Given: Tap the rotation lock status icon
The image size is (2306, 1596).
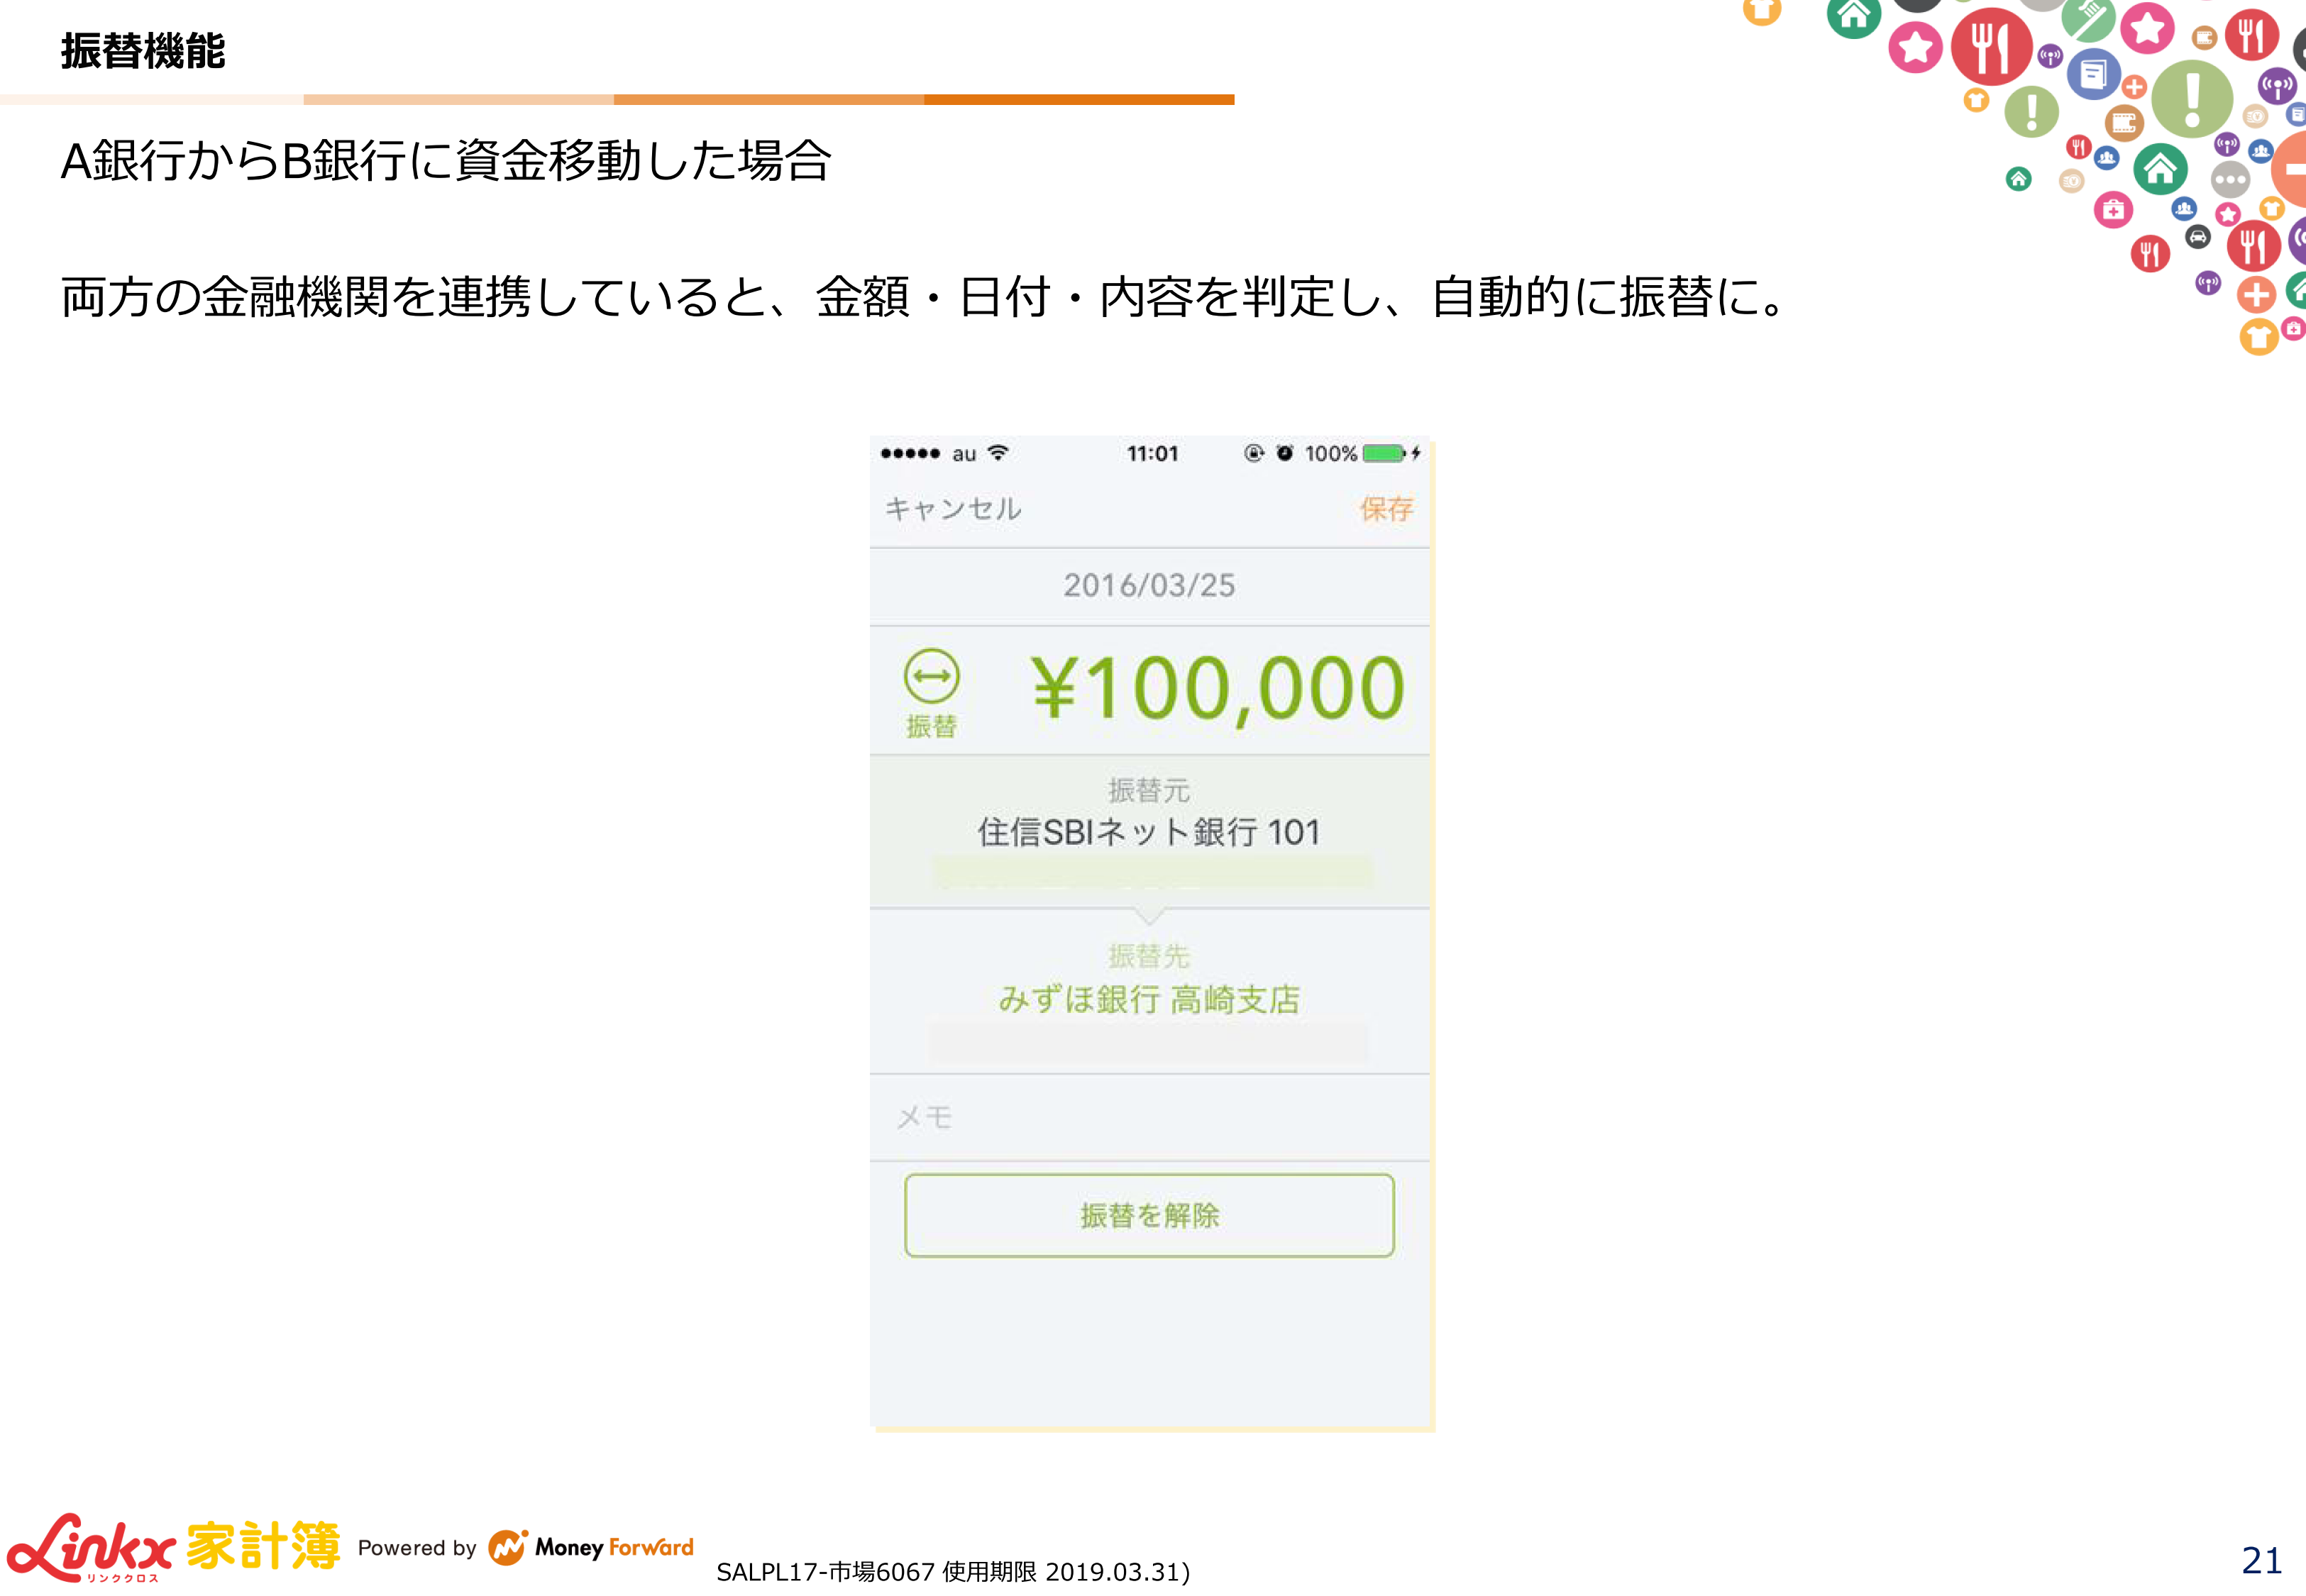Looking at the screenshot, I should (x=1253, y=453).
